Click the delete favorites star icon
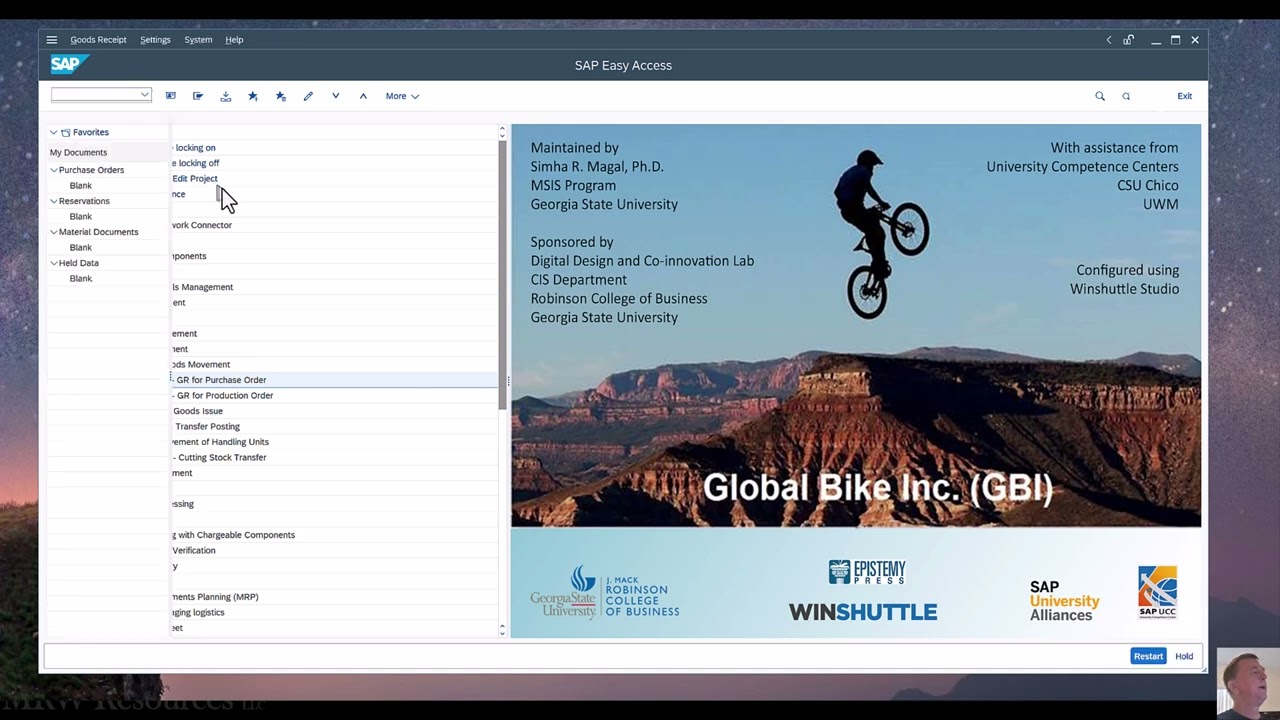The height and width of the screenshot is (720, 1280). tap(281, 96)
